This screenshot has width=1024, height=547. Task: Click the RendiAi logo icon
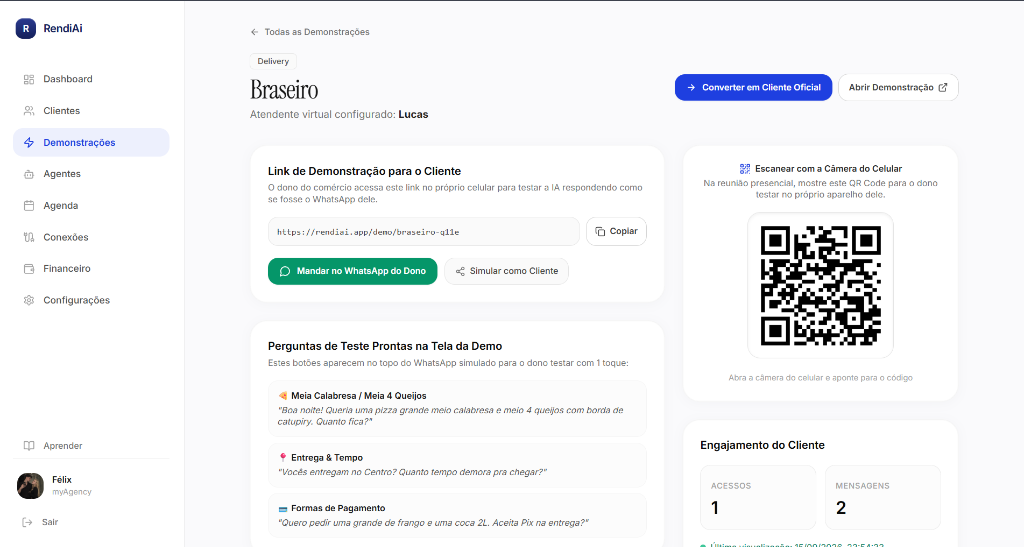click(25, 28)
